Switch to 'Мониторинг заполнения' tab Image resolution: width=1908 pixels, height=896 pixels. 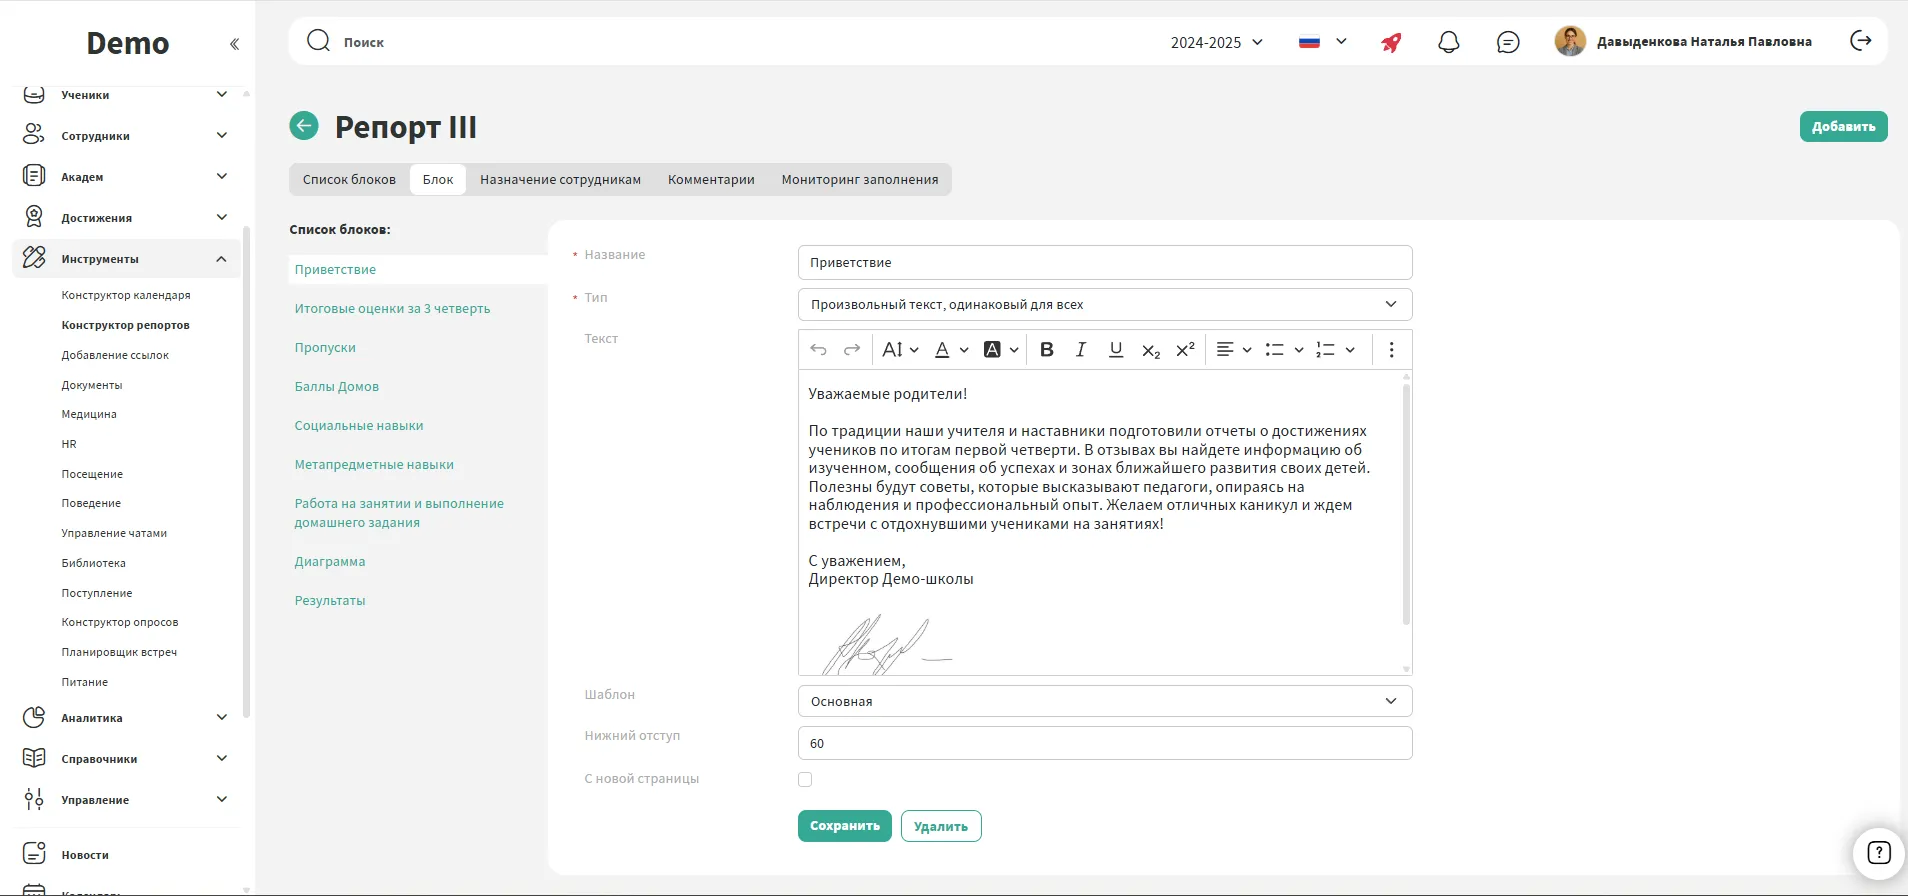click(859, 180)
